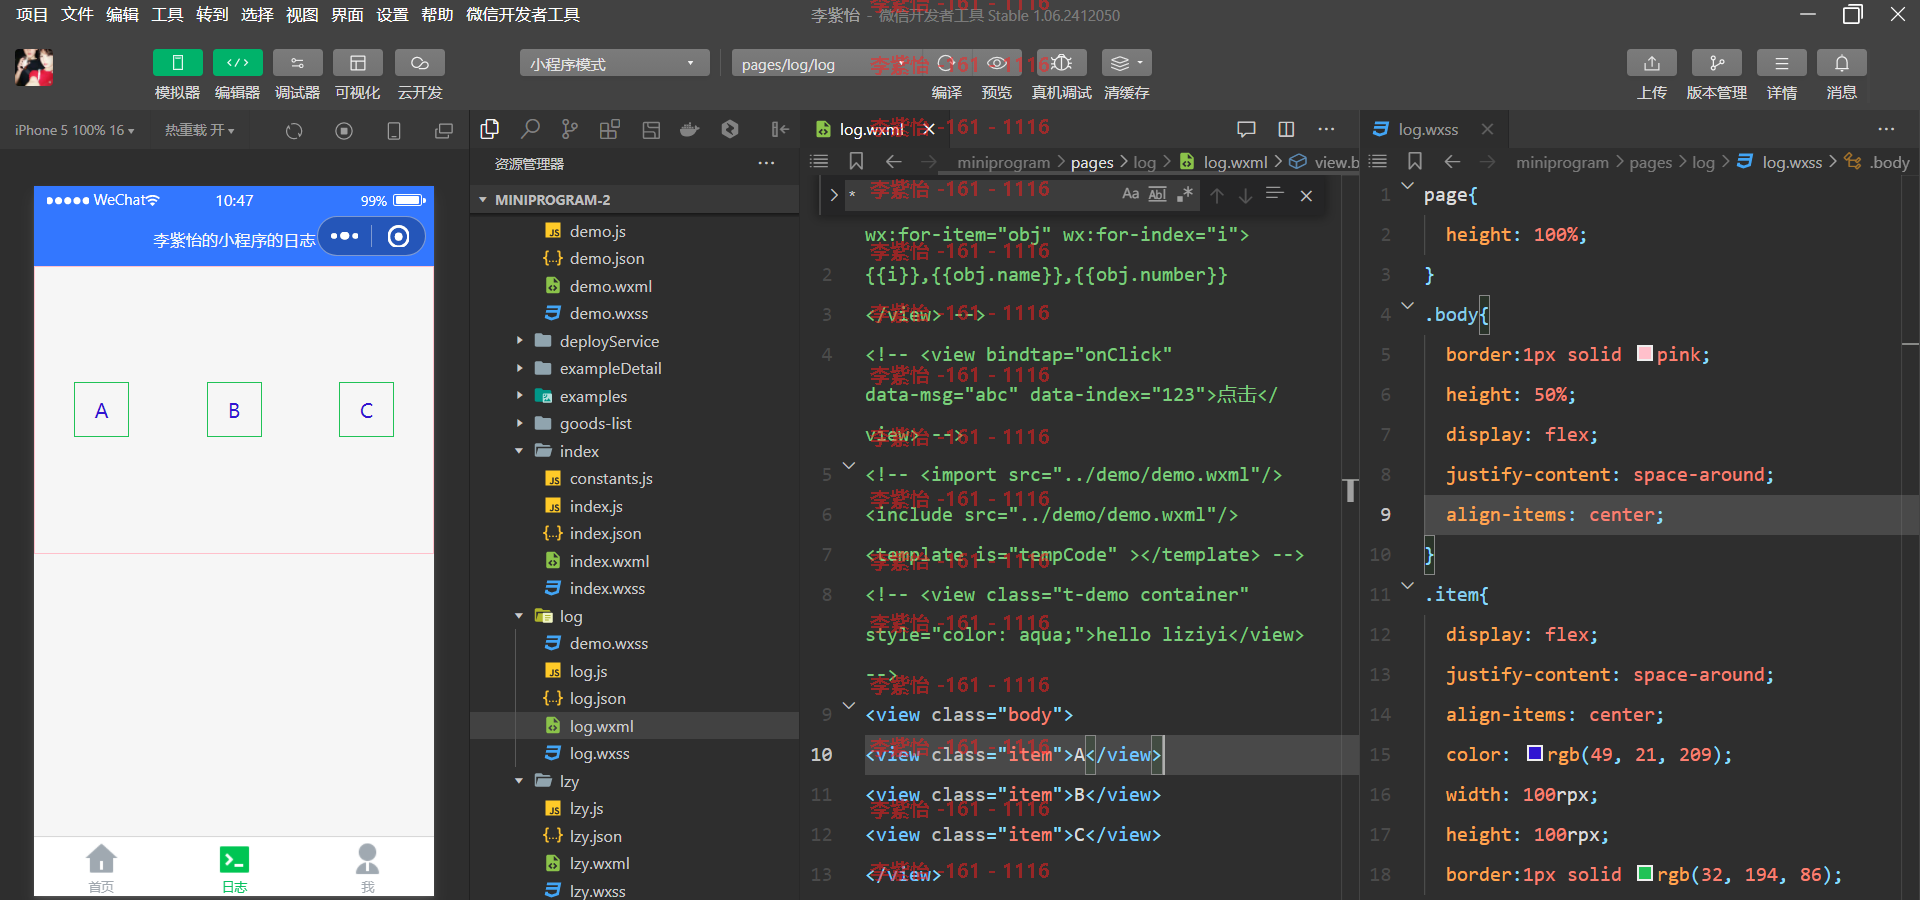The height and width of the screenshot is (900, 1920).
Task: Open demo.json file
Action: (606, 258)
